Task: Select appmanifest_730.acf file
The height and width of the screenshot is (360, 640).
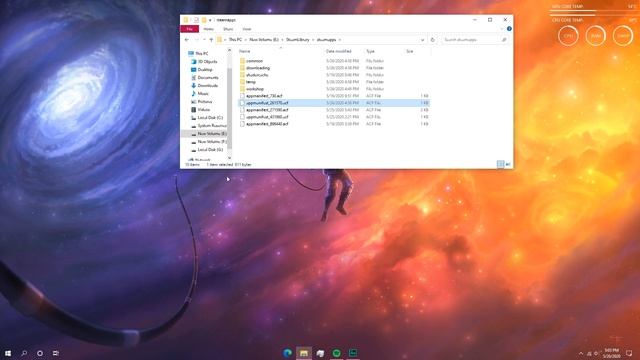Action: click(264, 96)
